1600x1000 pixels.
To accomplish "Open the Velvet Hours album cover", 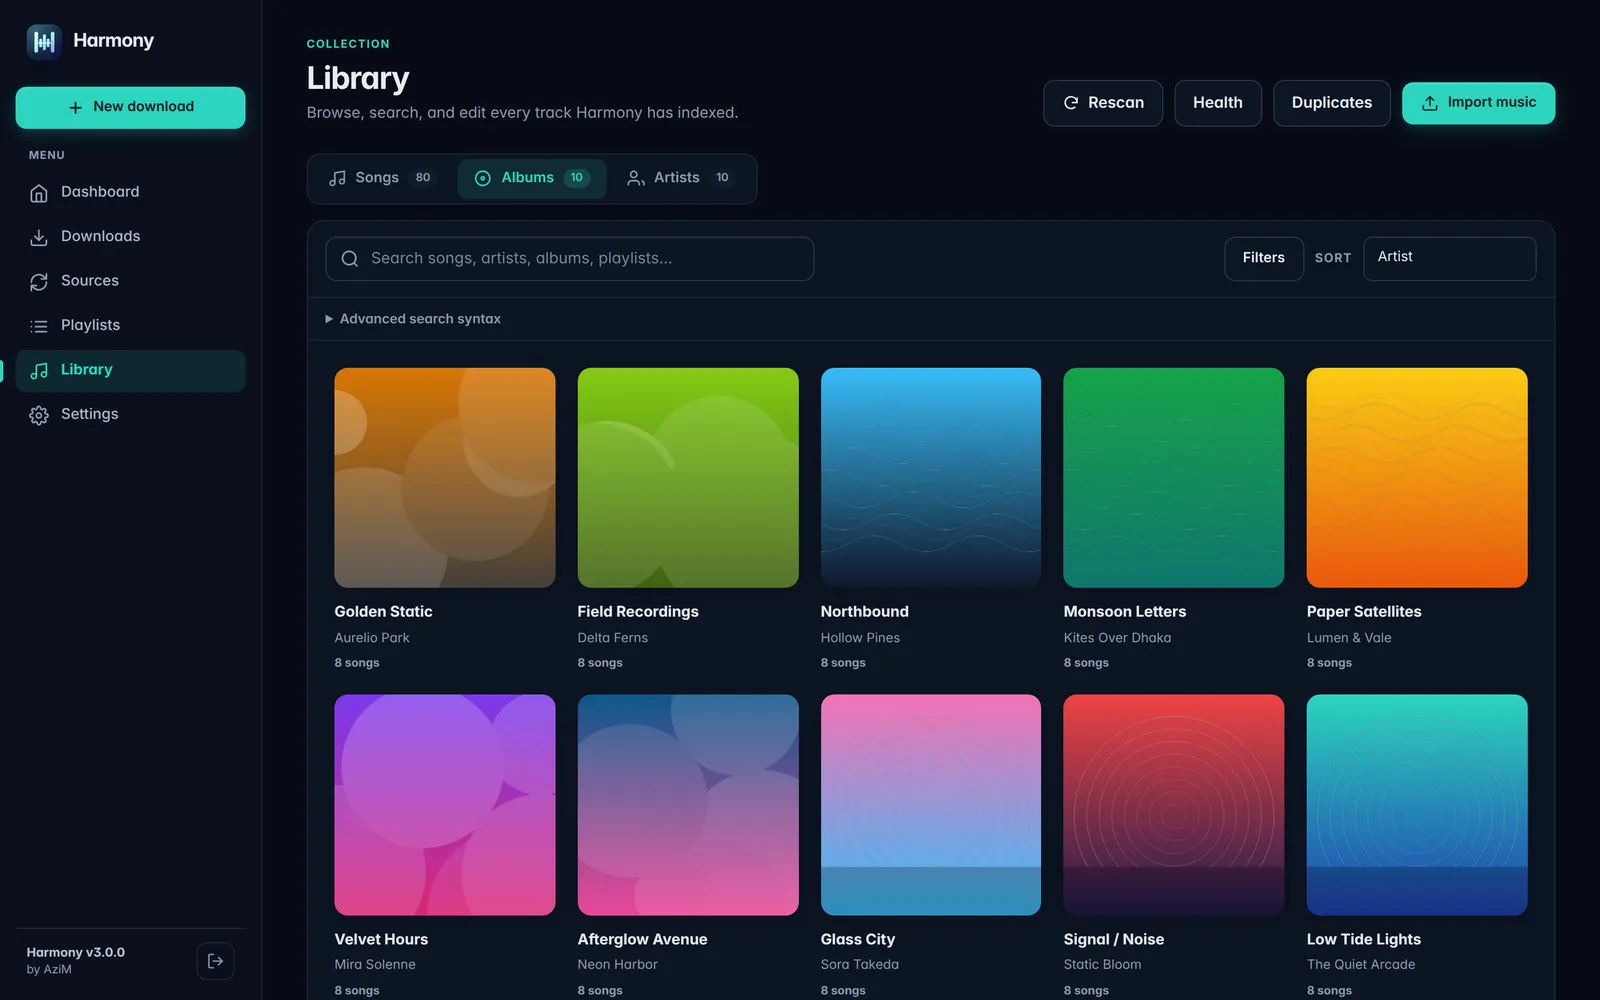I will 444,805.
